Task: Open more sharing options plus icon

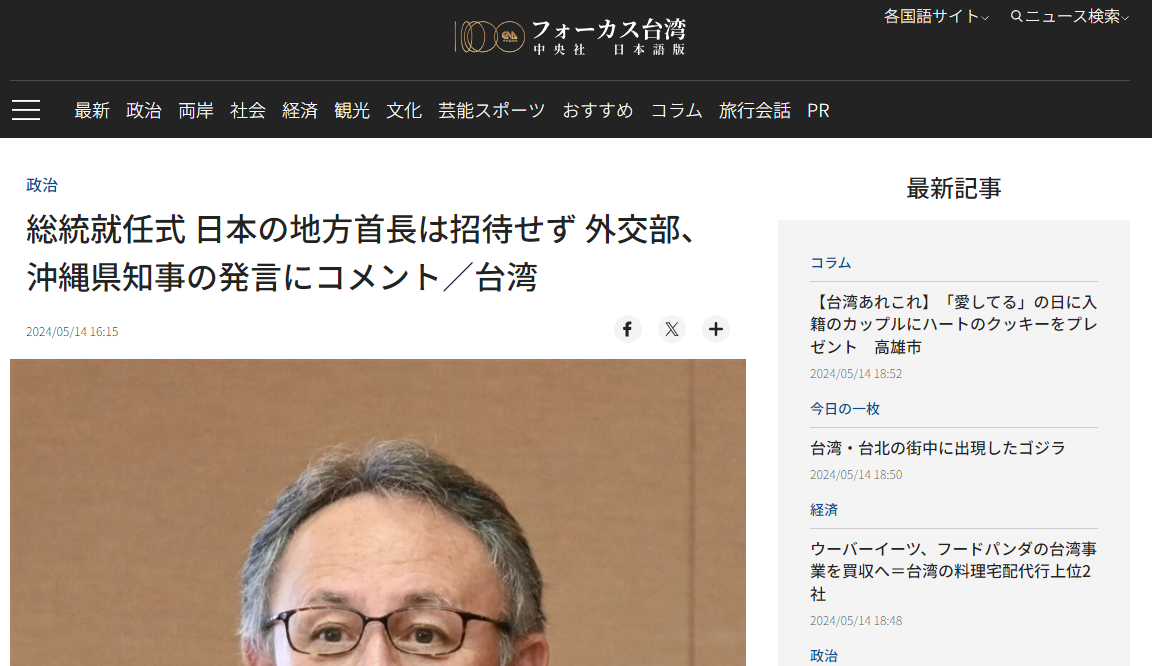Action: pyautogui.click(x=716, y=329)
